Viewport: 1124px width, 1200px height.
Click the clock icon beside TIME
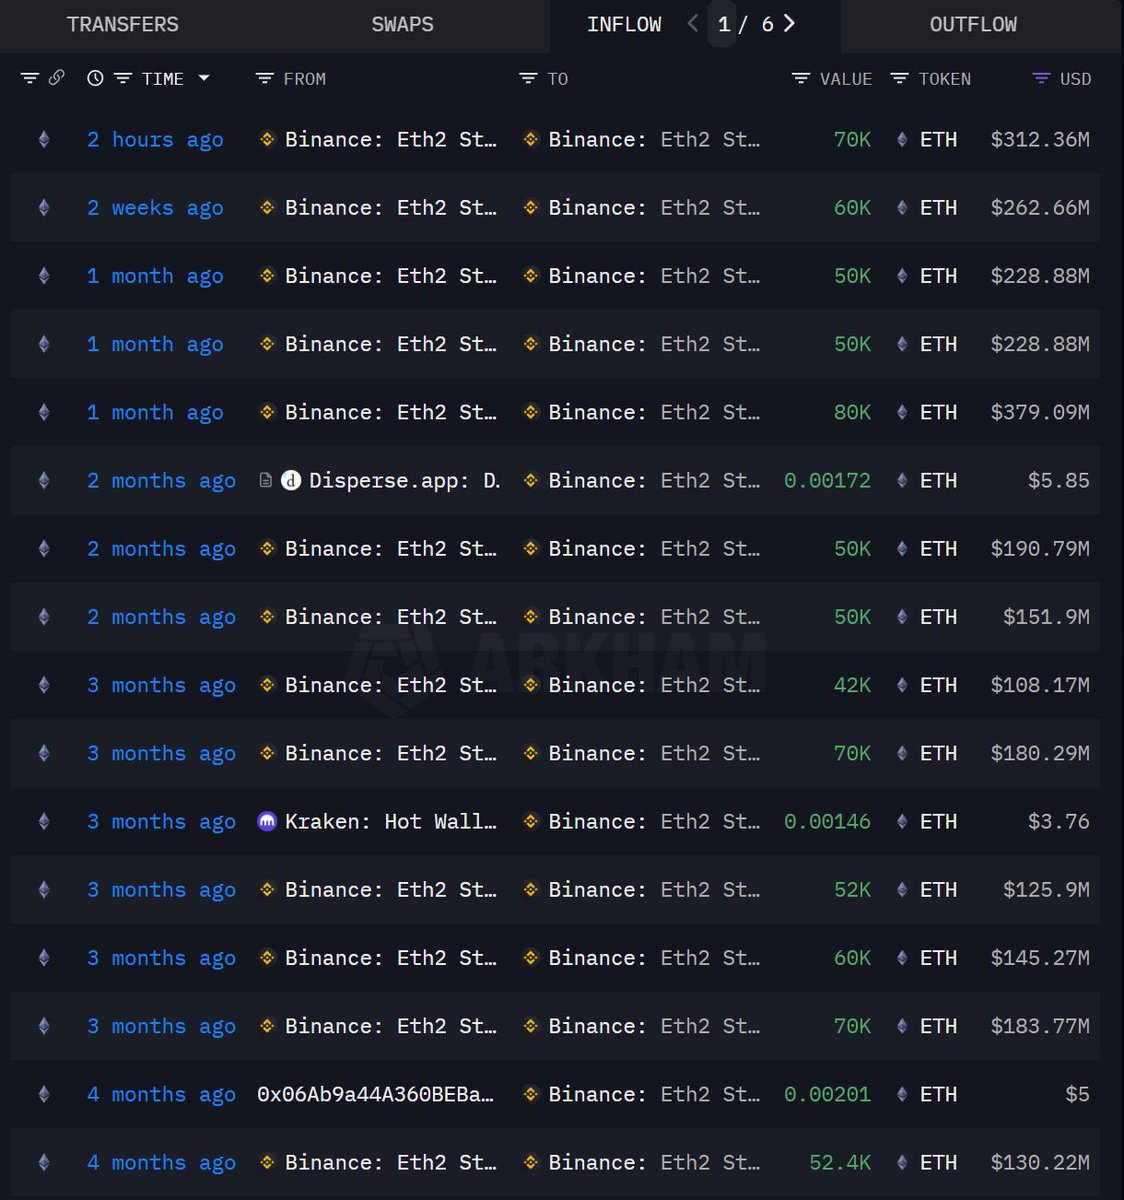(95, 78)
